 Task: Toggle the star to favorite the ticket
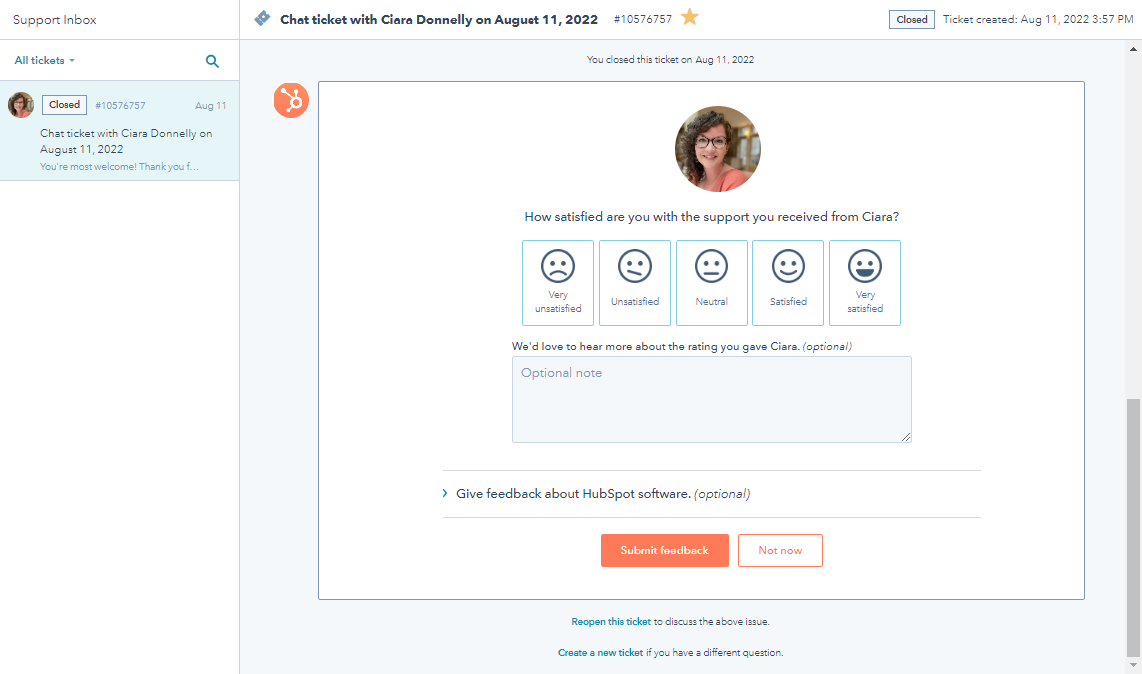pos(689,17)
